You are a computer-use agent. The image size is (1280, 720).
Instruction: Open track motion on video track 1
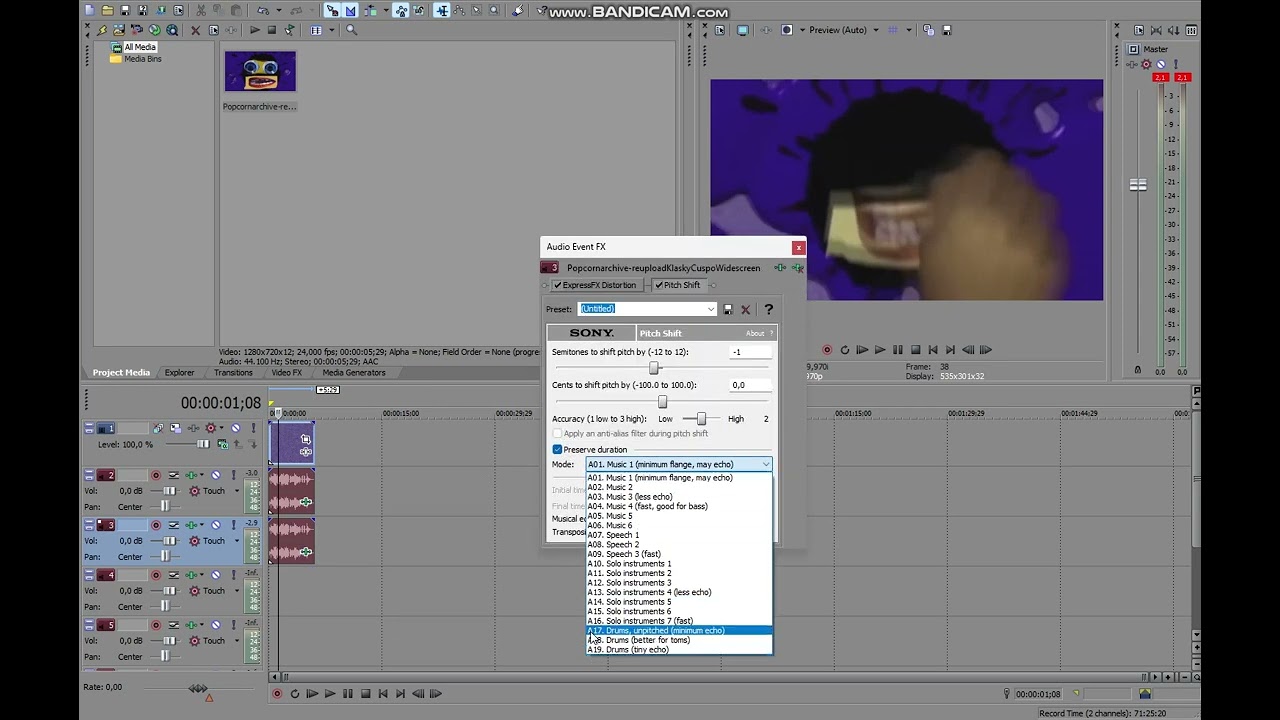tap(175, 428)
